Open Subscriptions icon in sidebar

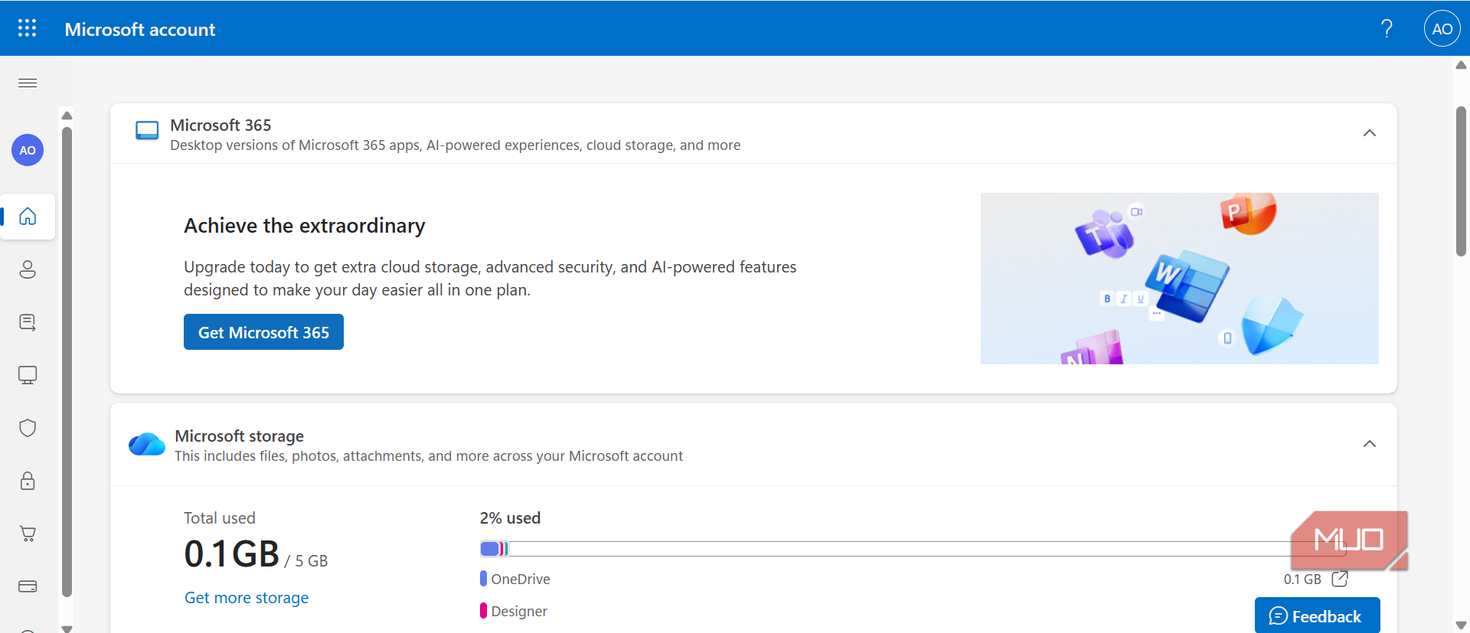28,322
